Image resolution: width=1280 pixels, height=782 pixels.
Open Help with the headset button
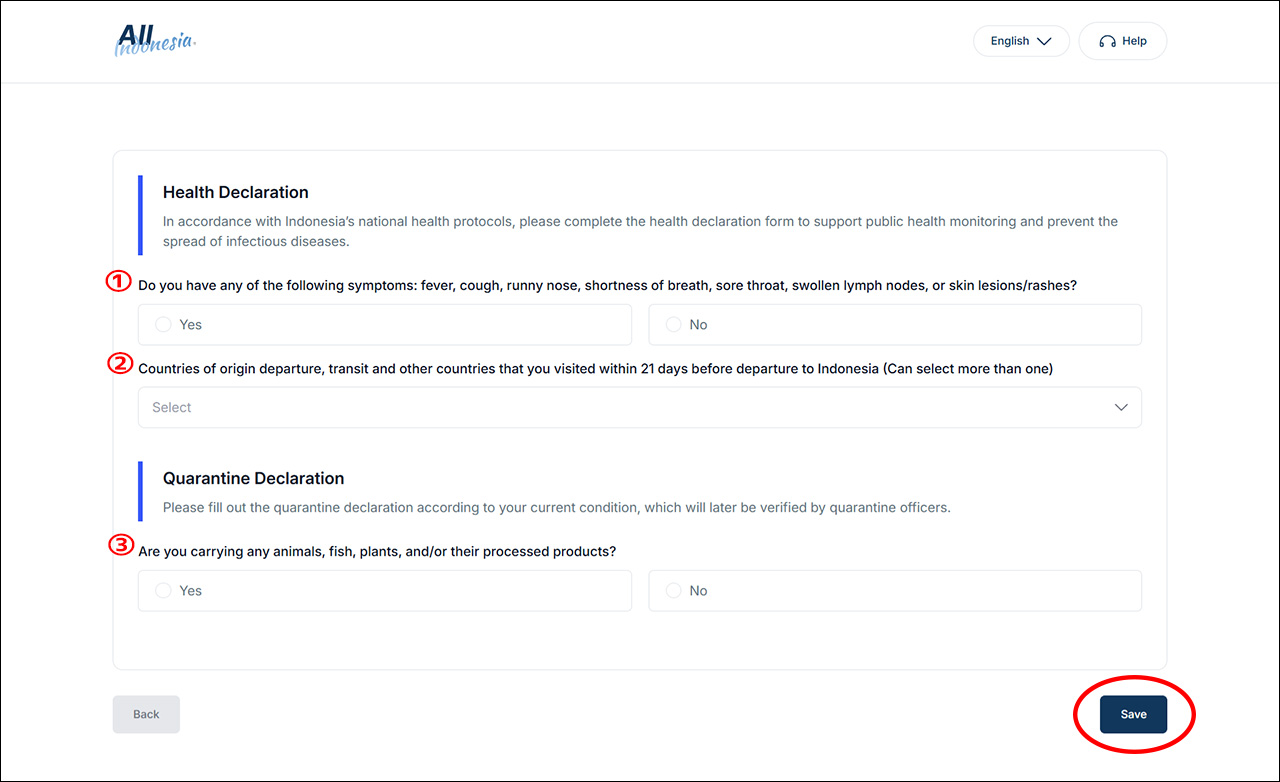(x=1122, y=41)
